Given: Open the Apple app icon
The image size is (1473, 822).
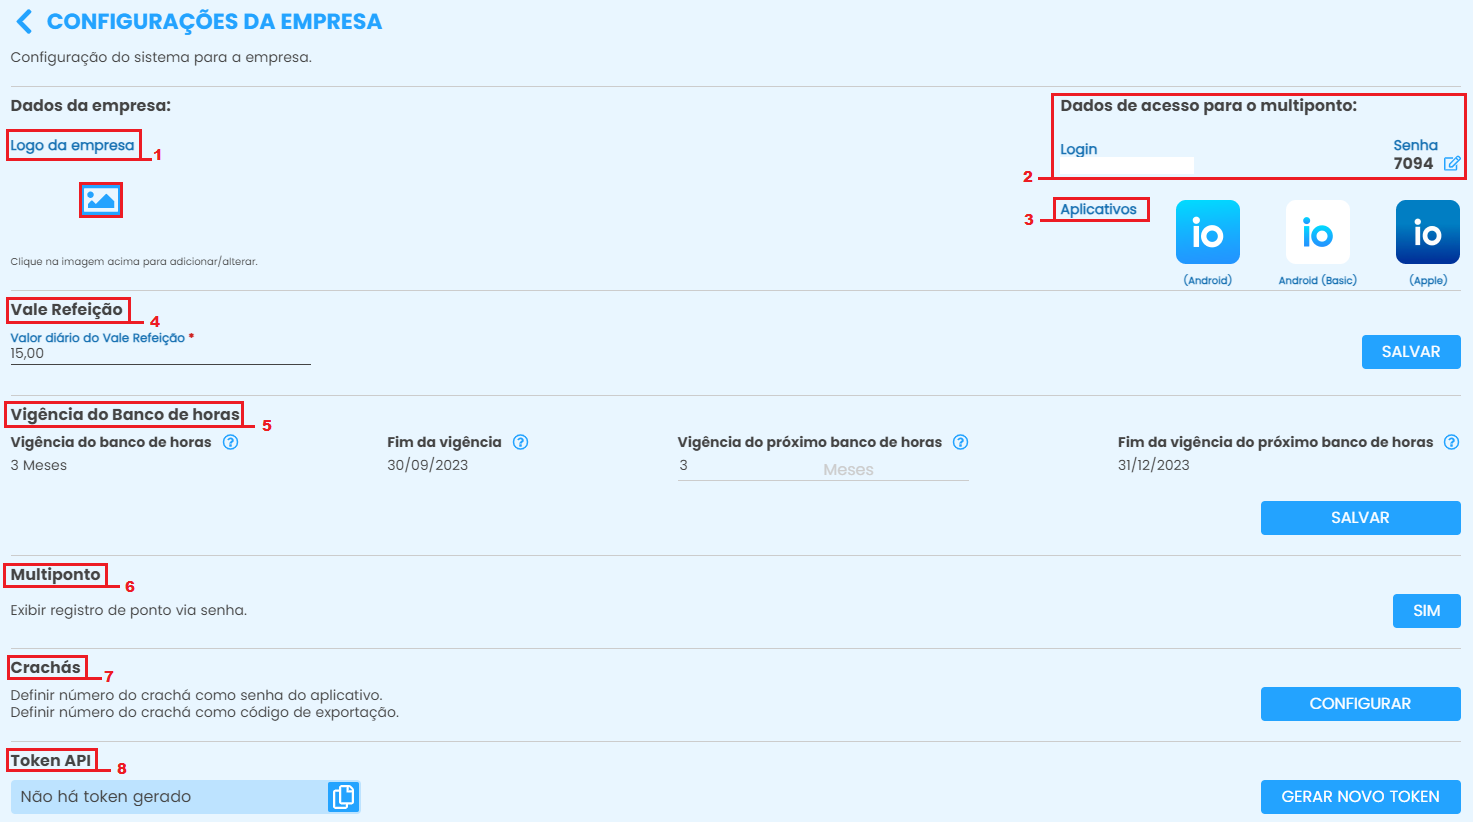Looking at the screenshot, I should (1427, 232).
